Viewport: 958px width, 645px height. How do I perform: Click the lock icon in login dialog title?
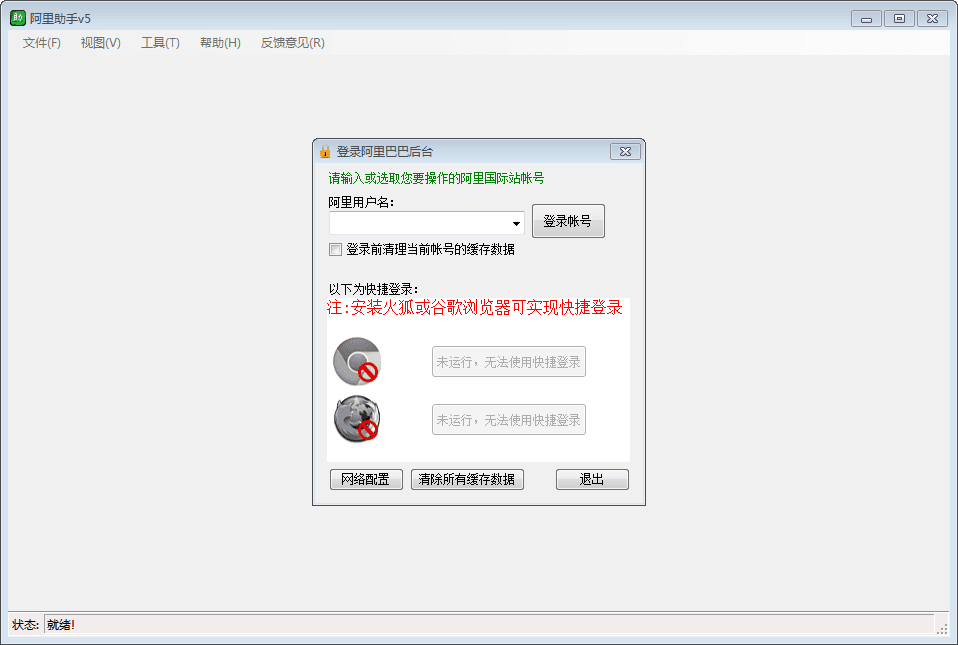click(325, 151)
